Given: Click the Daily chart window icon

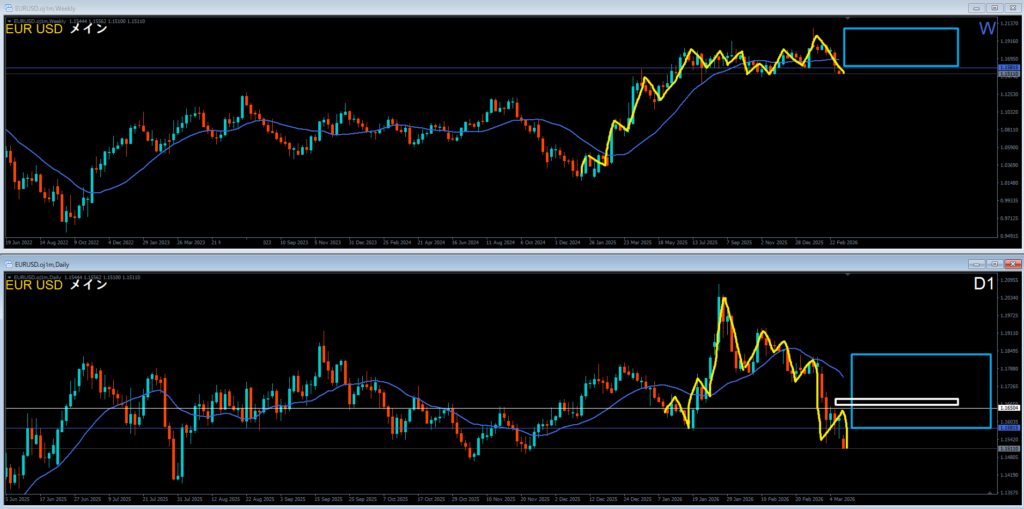Looking at the screenshot, I should coord(9,263).
